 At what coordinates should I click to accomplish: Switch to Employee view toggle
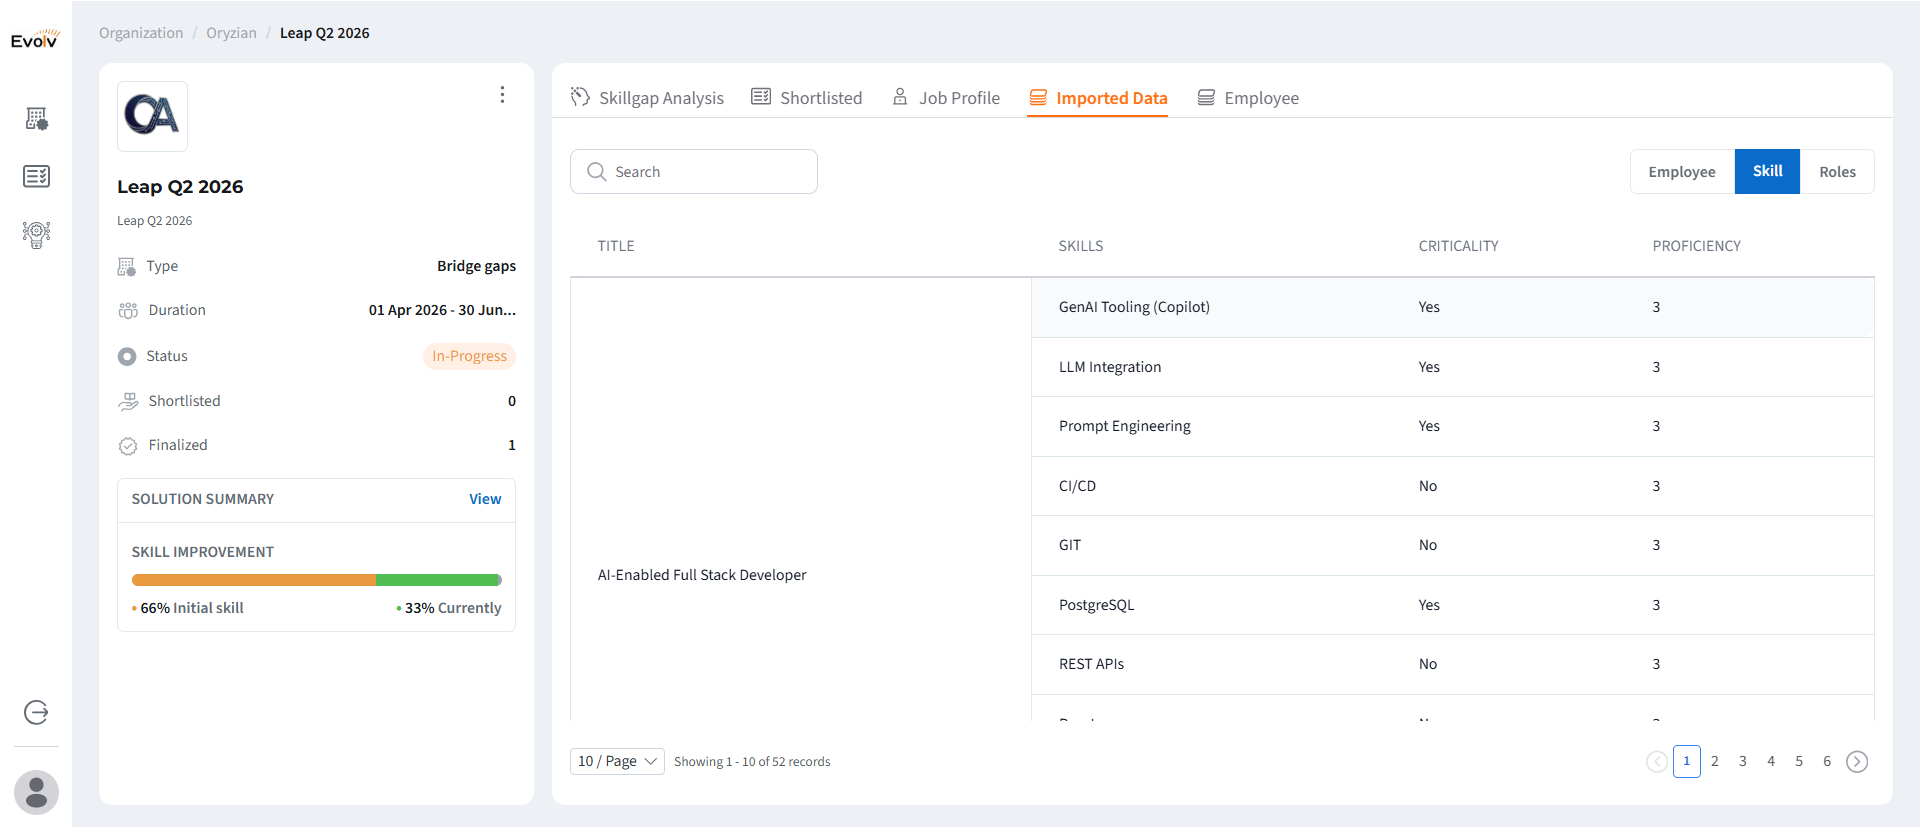tap(1681, 172)
